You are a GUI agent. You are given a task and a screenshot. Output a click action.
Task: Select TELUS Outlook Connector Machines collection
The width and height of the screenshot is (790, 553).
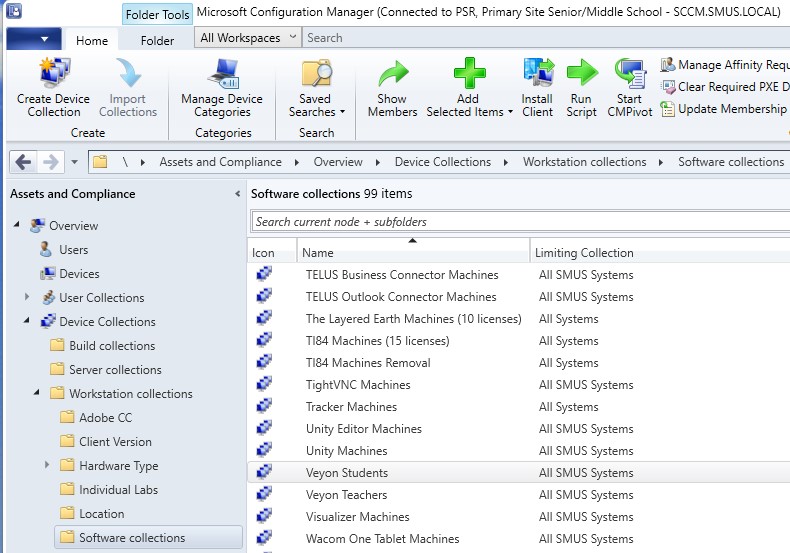click(401, 297)
